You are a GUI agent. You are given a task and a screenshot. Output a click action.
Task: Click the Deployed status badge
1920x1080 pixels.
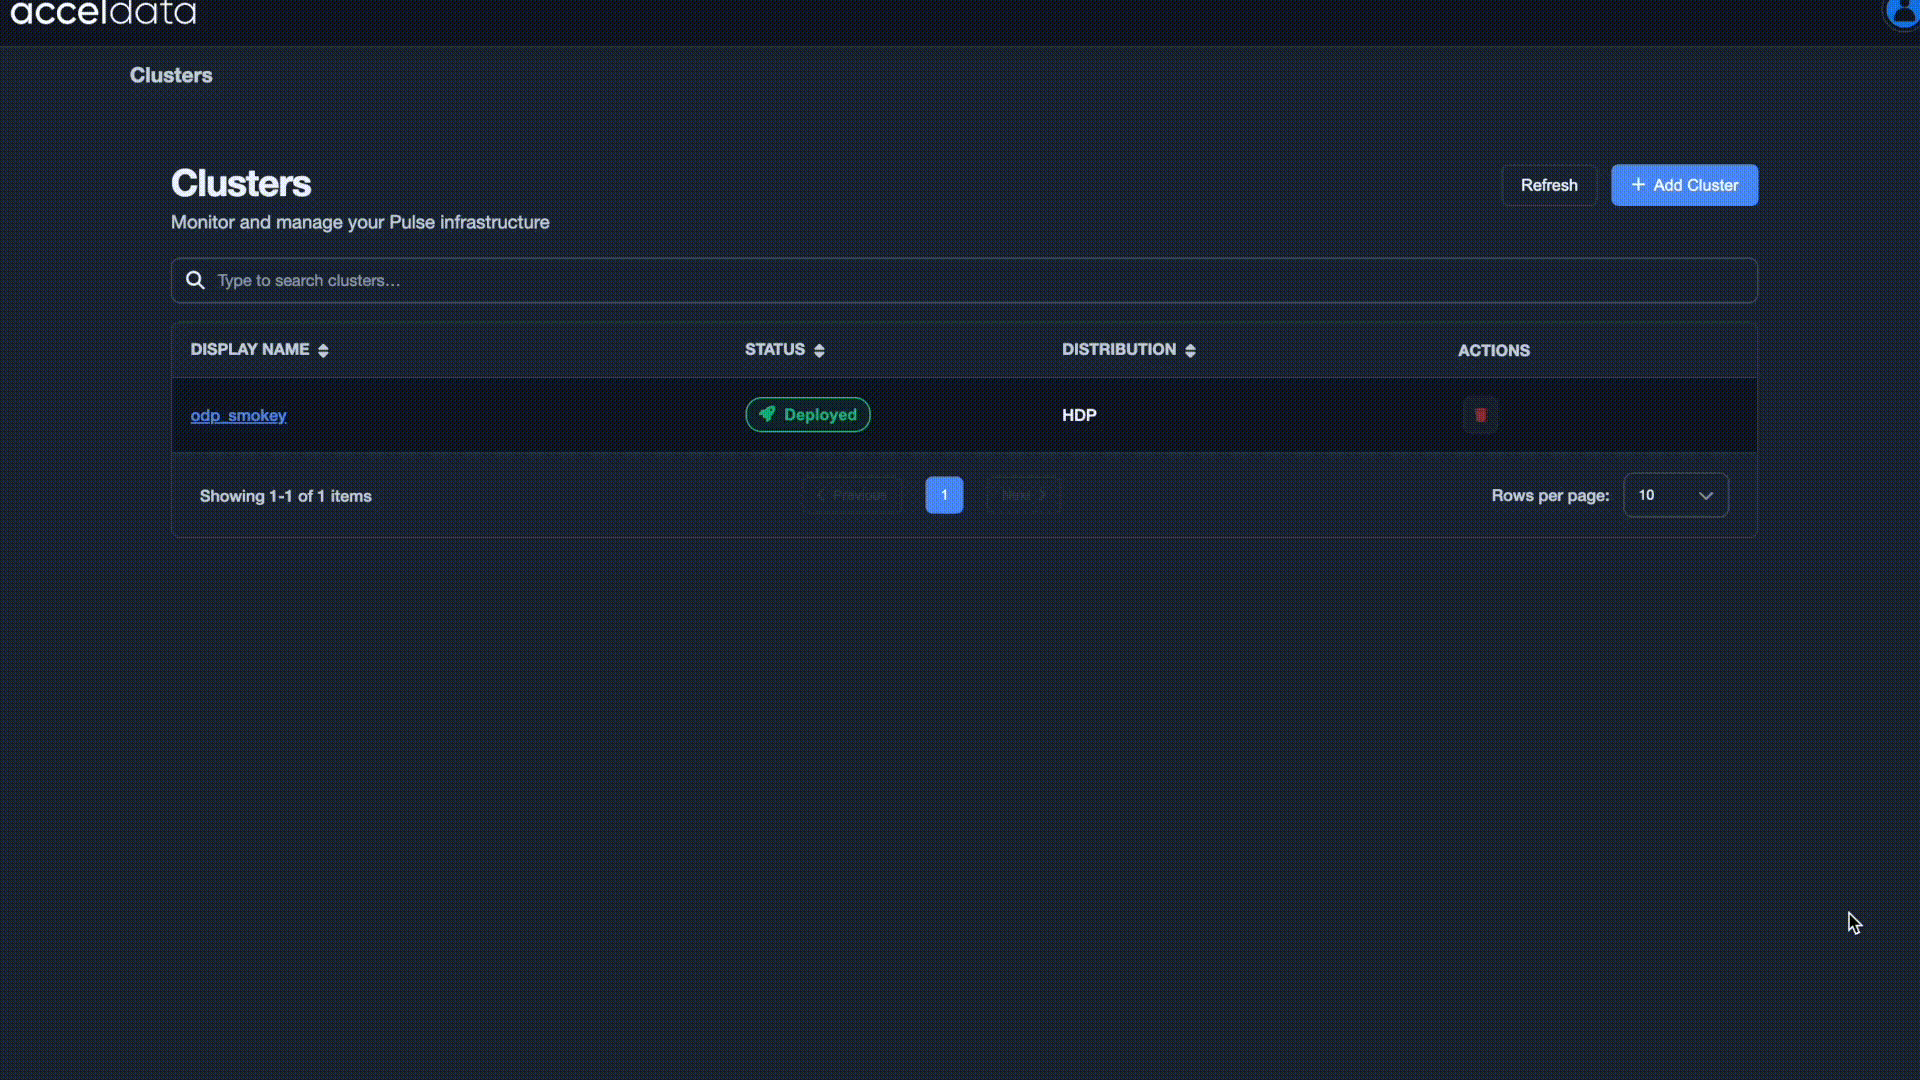[x=807, y=415]
